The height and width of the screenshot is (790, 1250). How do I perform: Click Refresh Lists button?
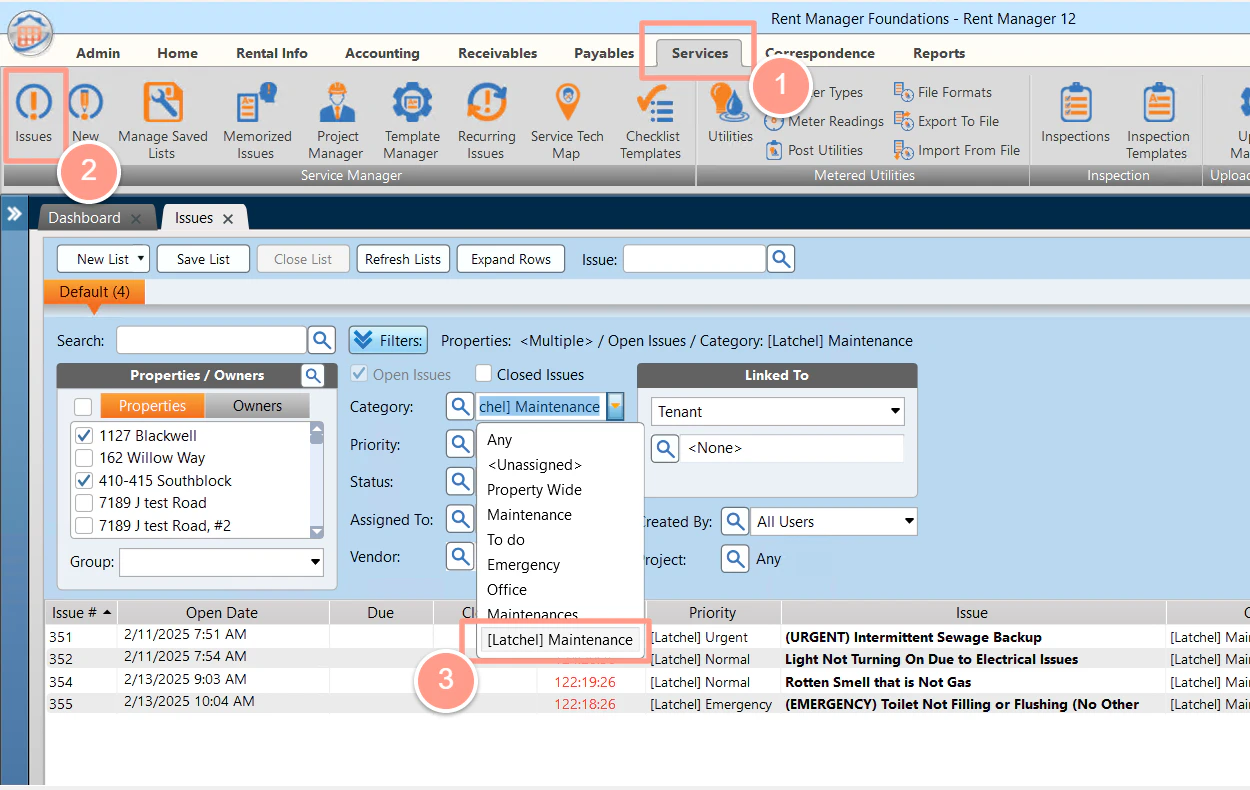(x=402, y=259)
